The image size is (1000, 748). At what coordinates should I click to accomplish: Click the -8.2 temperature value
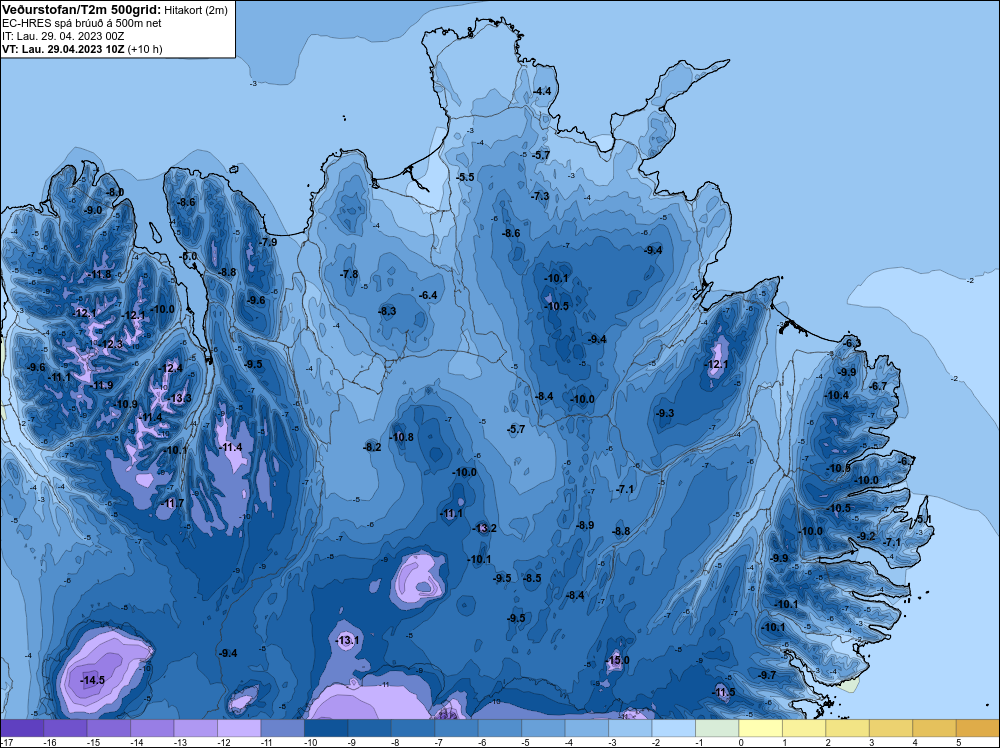pyautogui.click(x=372, y=448)
